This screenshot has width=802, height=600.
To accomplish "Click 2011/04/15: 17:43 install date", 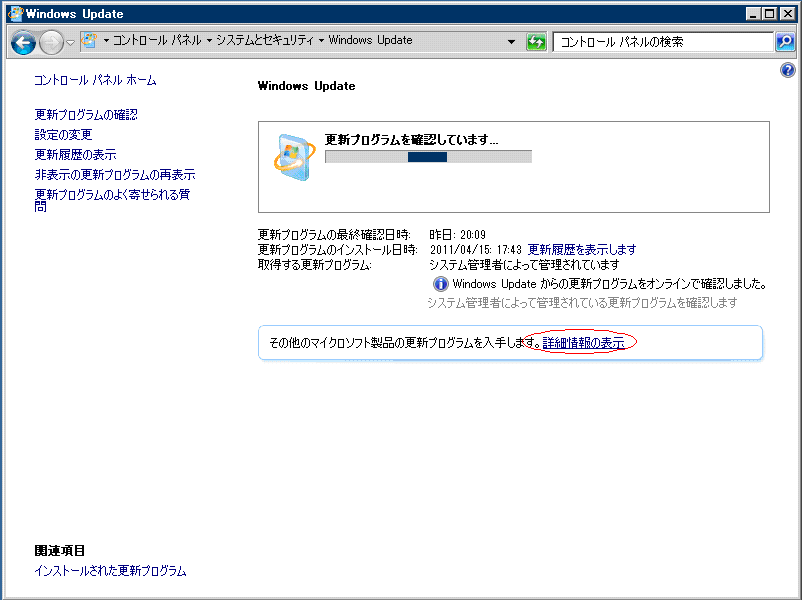I will coord(476,250).
